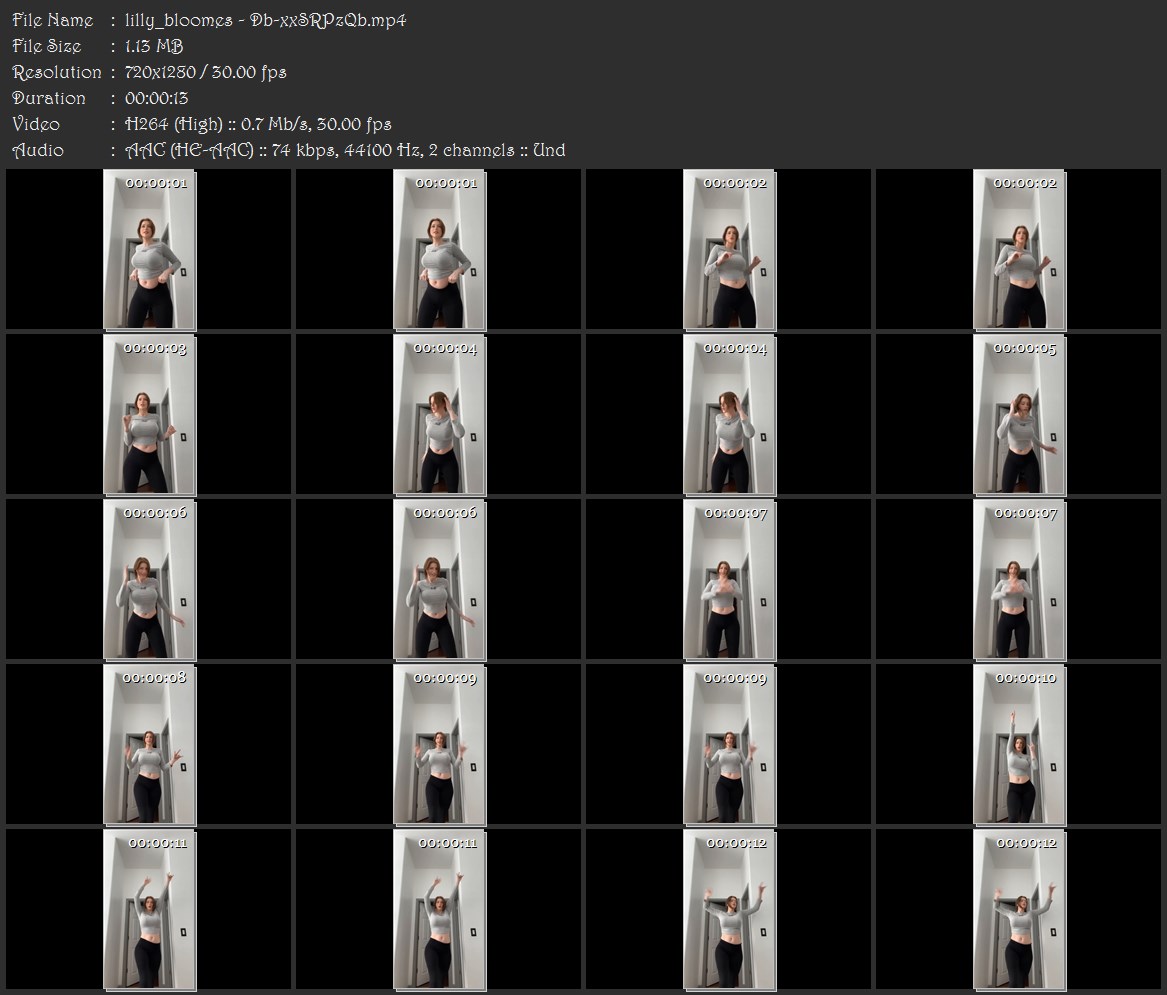Screen dimensions: 1167x995
Task: Click the 'File Name' label
Action: click(53, 20)
